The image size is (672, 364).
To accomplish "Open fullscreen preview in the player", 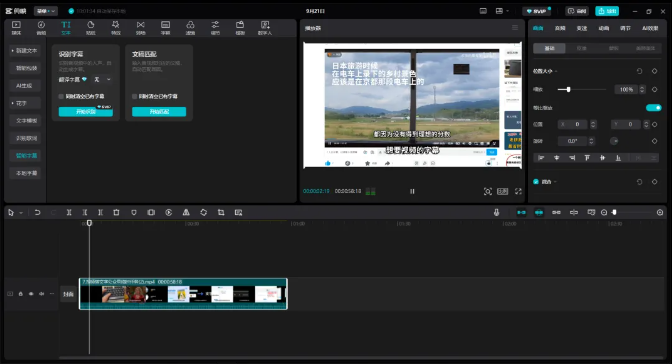I will click(x=518, y=191).
